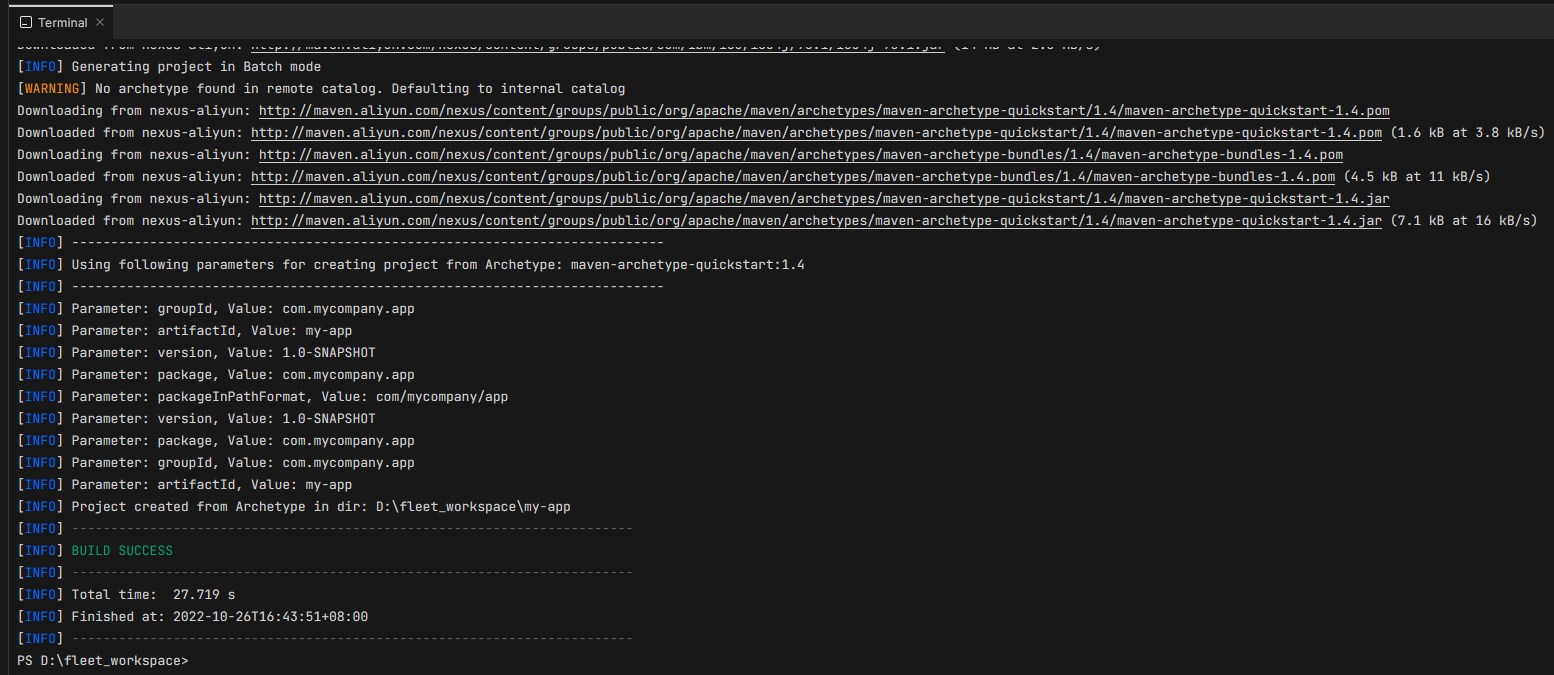Open the 'Downloading' maven-archetype-bundles-1.4.pom link
The width and height of the screenshot is (1554, 675).
(800, 155)
